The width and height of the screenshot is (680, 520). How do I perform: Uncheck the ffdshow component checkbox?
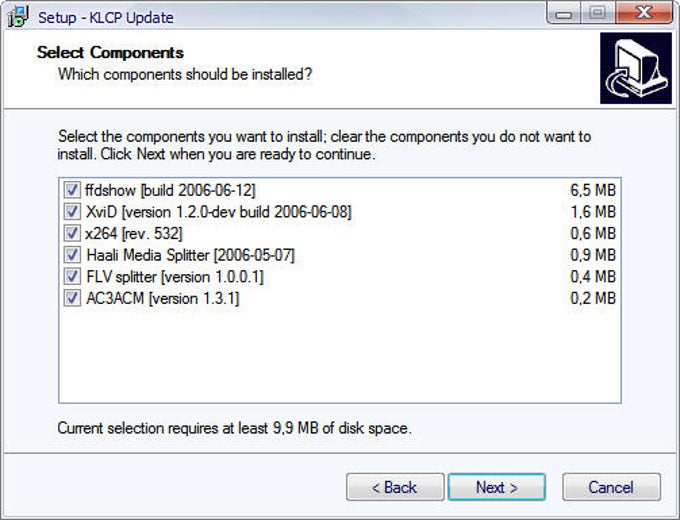pyautogui.click(x=72, y=190)
